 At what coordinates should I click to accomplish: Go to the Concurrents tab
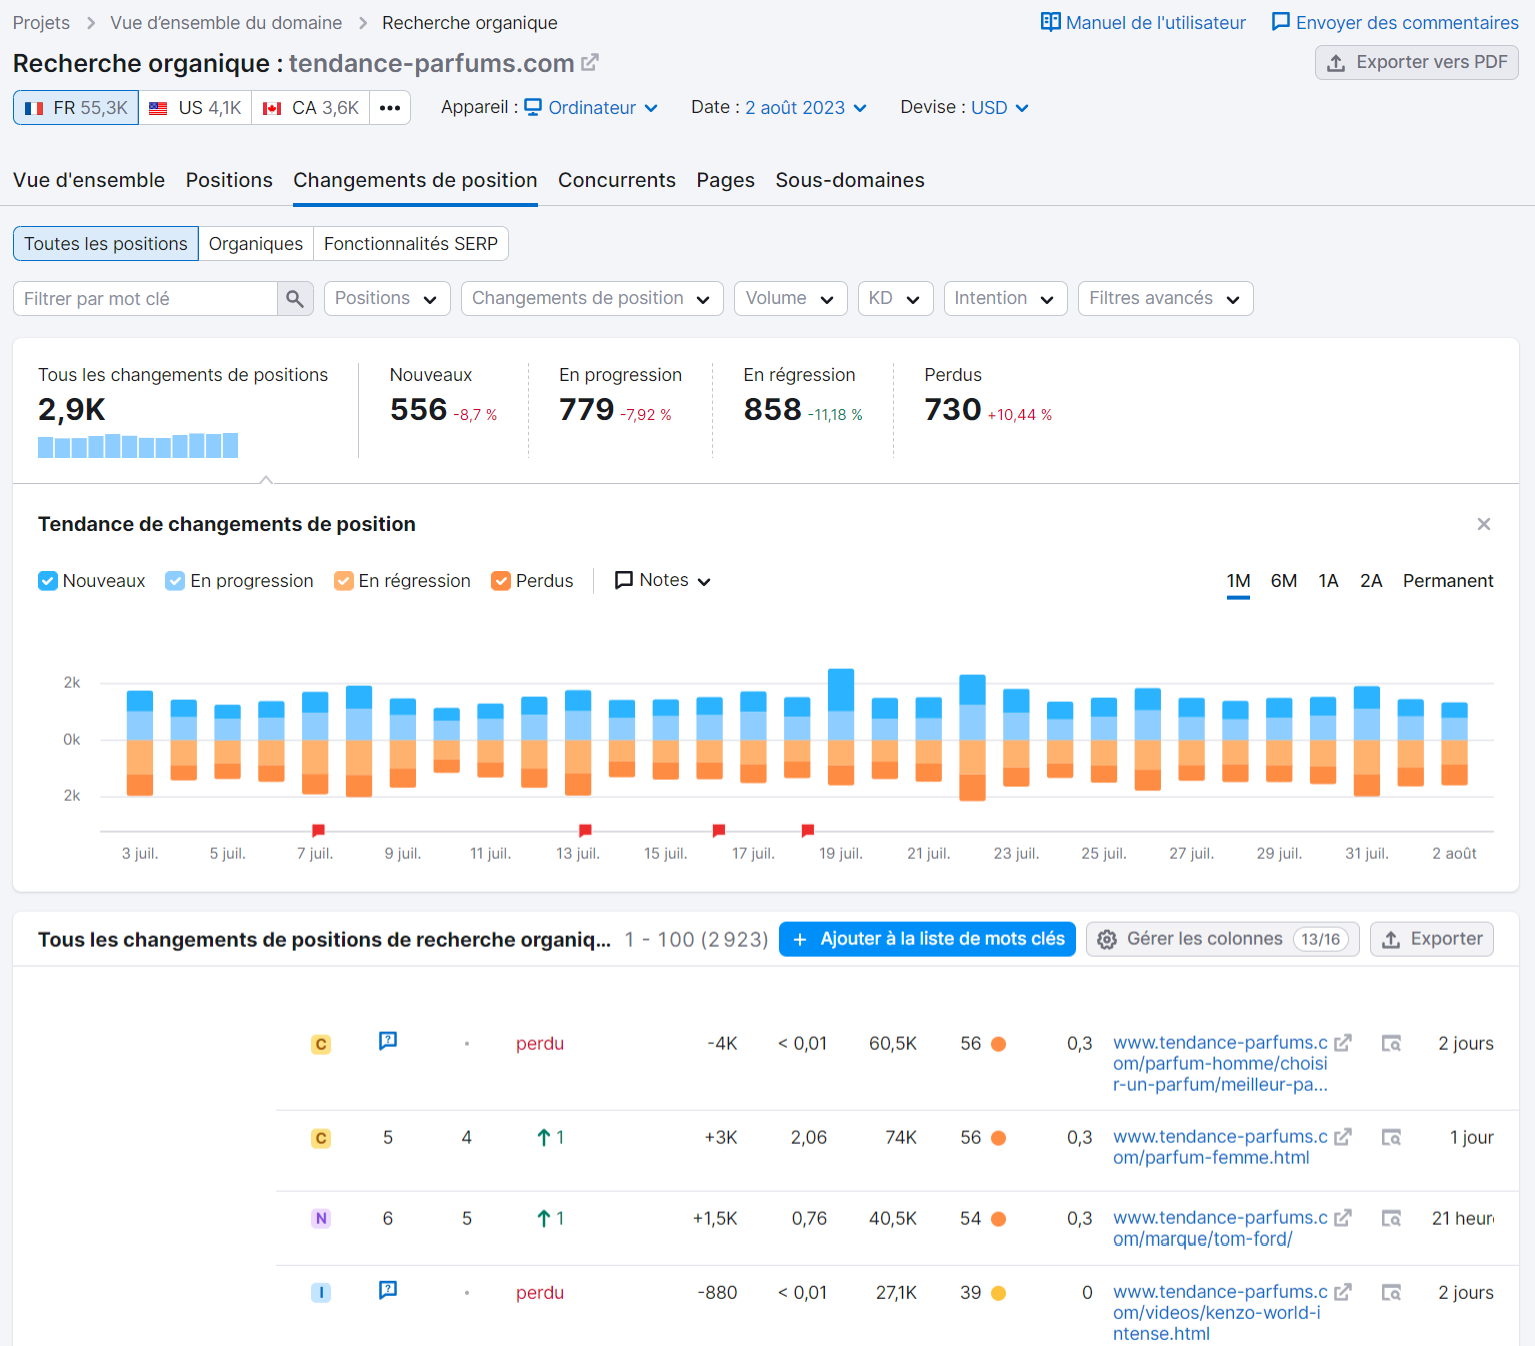point(617,180)
